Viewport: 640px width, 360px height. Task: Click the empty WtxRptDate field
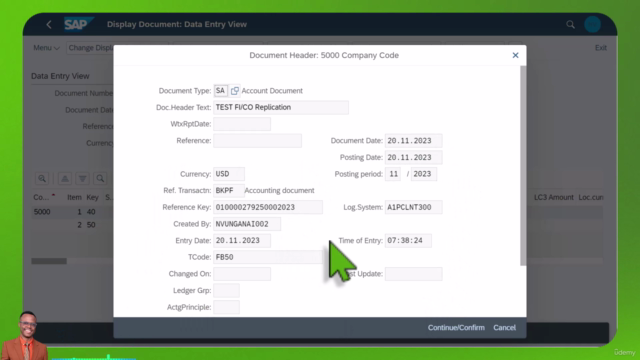coord(242,124)
